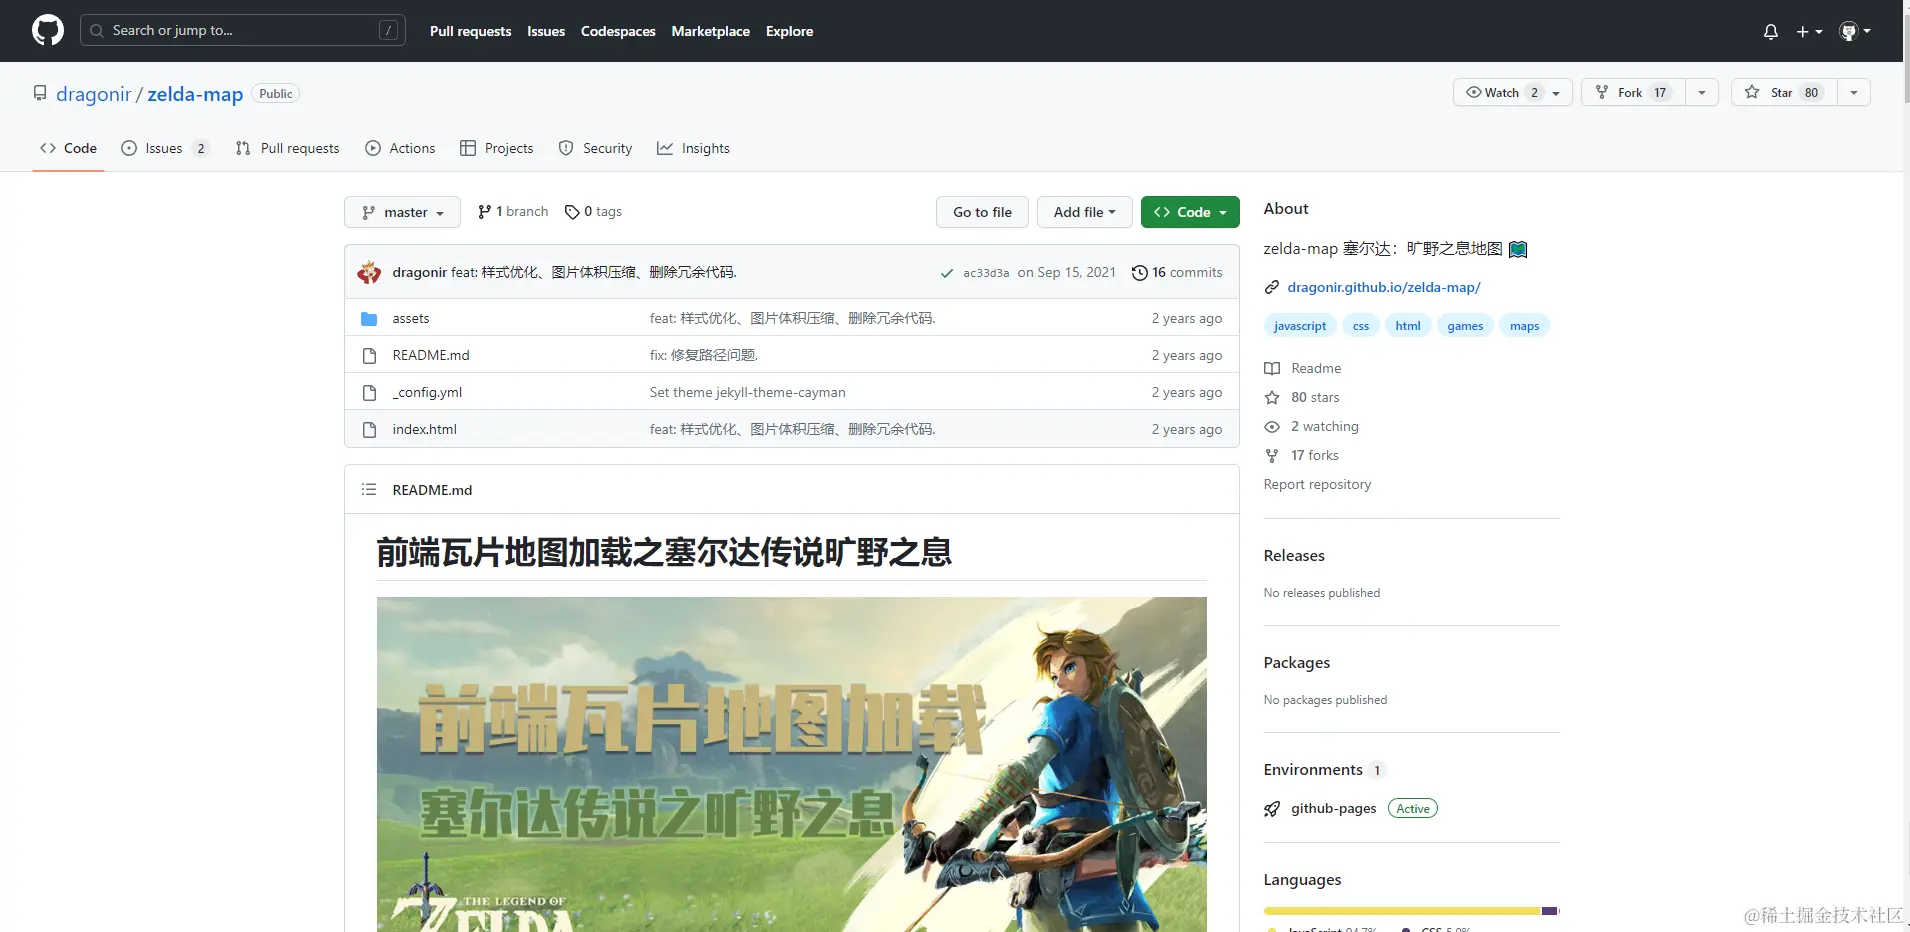This screenshot has width=1910, height=932.
Task: Open the latest commit message link
Action: (x=594, y=272)
